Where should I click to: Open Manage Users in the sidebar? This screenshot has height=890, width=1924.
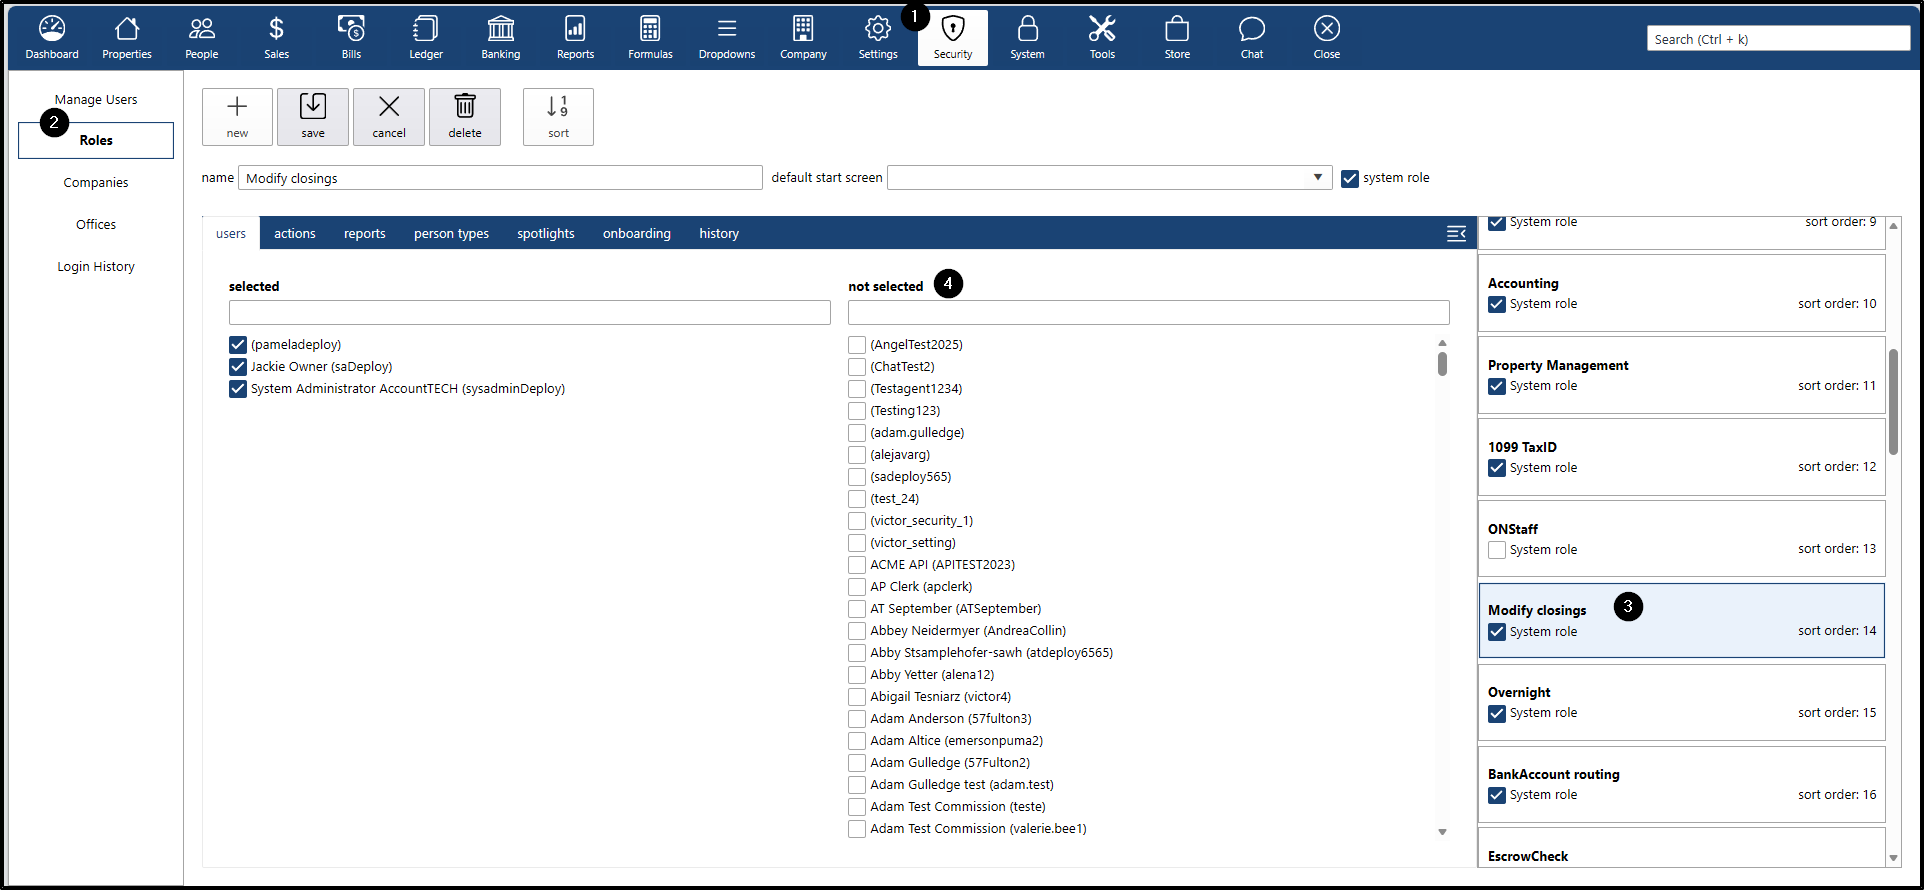tap(96, 99)
